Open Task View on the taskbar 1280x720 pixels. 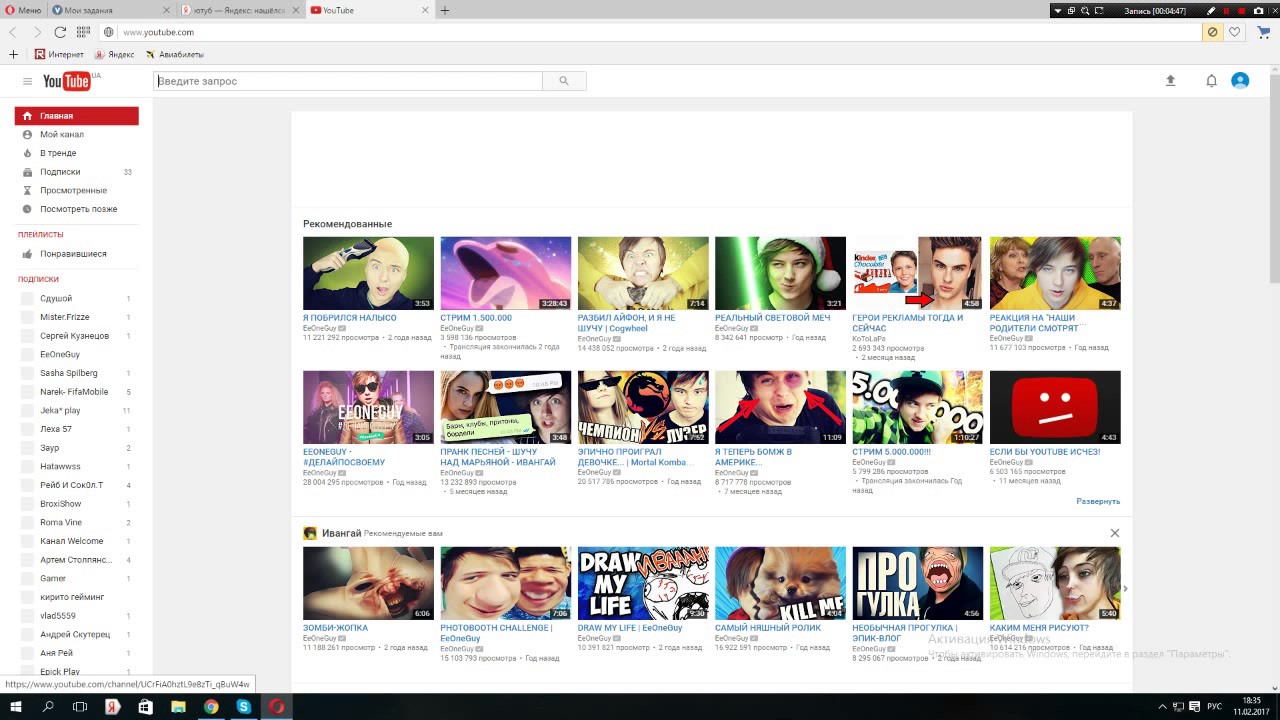pos(80,706)
